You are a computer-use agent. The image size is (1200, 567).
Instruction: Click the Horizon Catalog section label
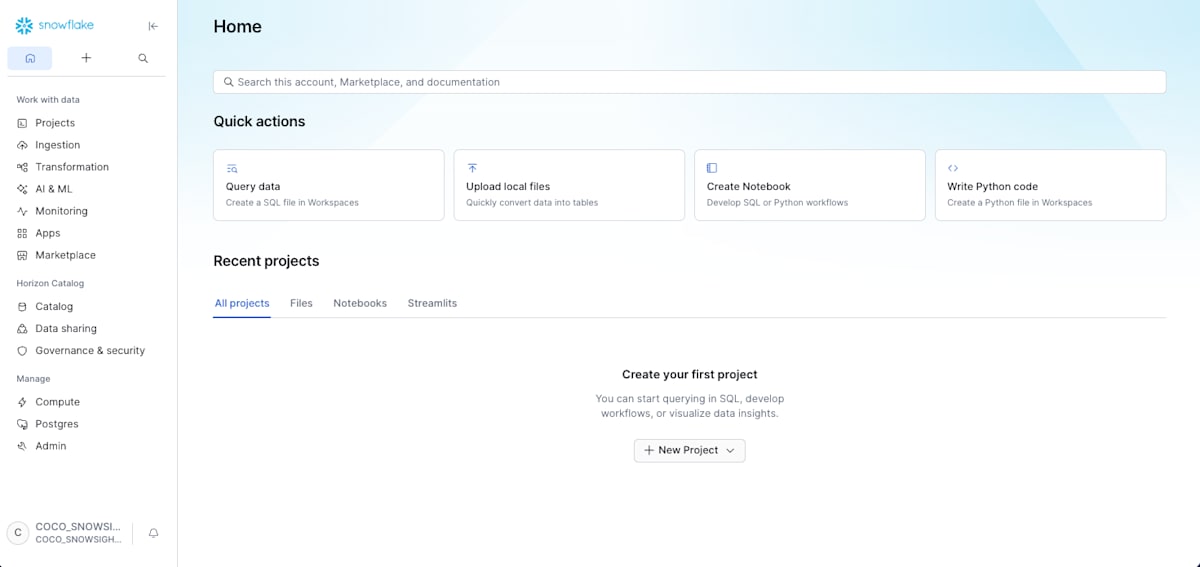pyautogui.click(x=50, y=284)
